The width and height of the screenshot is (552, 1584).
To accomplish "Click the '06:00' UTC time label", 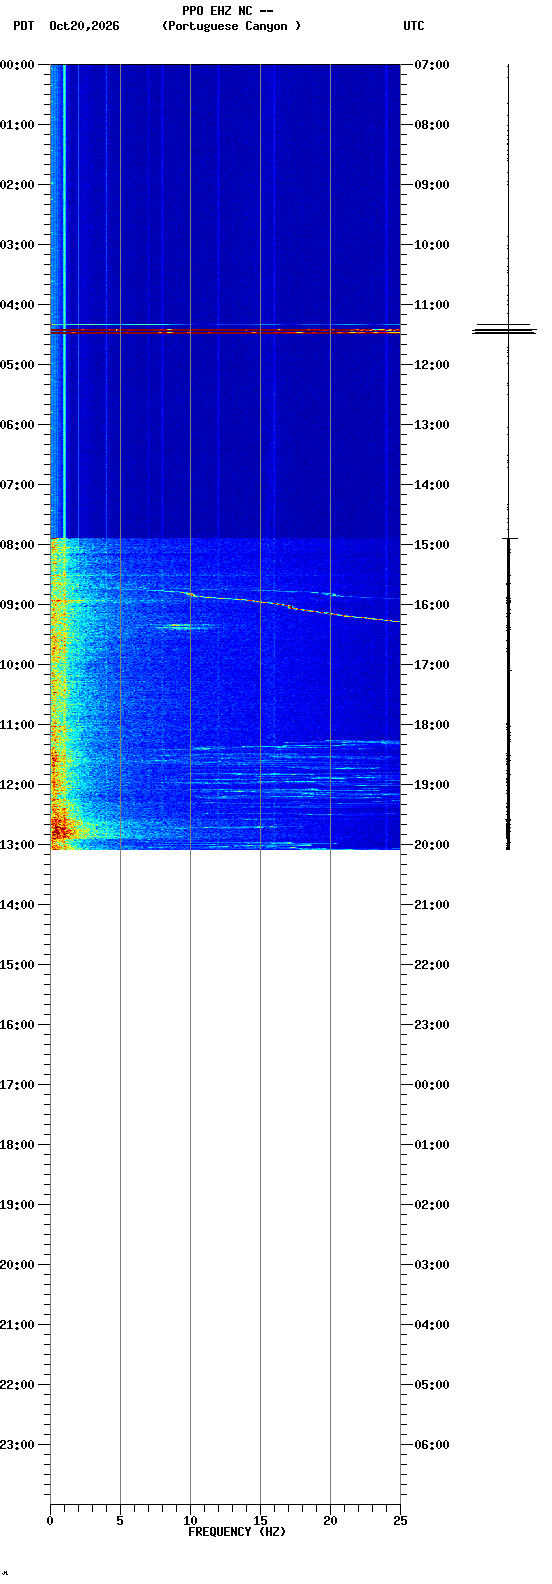I will point(432,1445).
